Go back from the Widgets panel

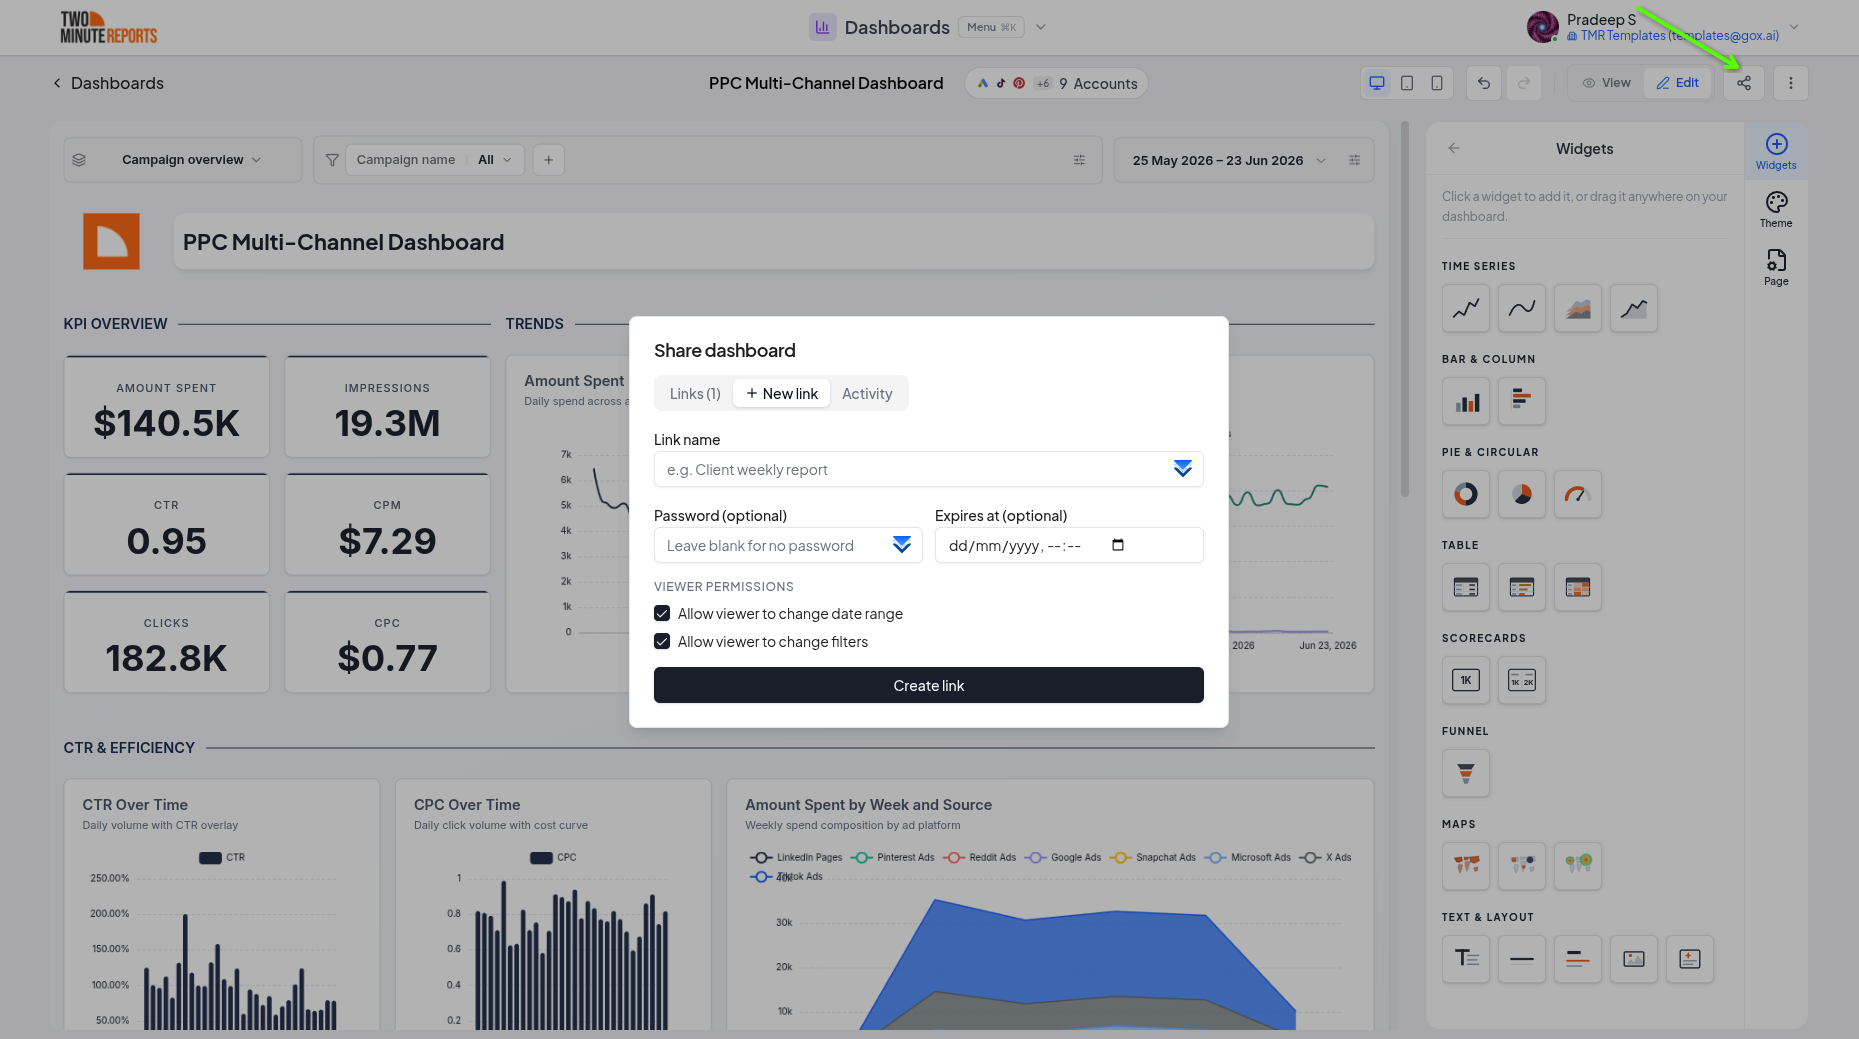pos(1454,148)
